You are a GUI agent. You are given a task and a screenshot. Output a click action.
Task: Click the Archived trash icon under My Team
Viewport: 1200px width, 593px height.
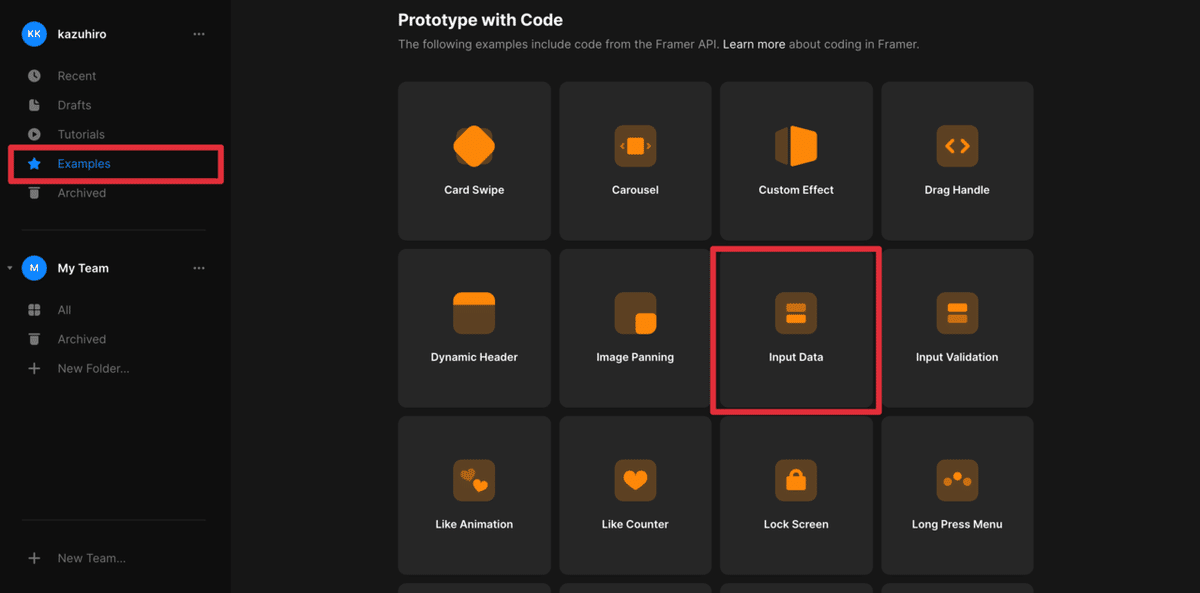(34, 339)
